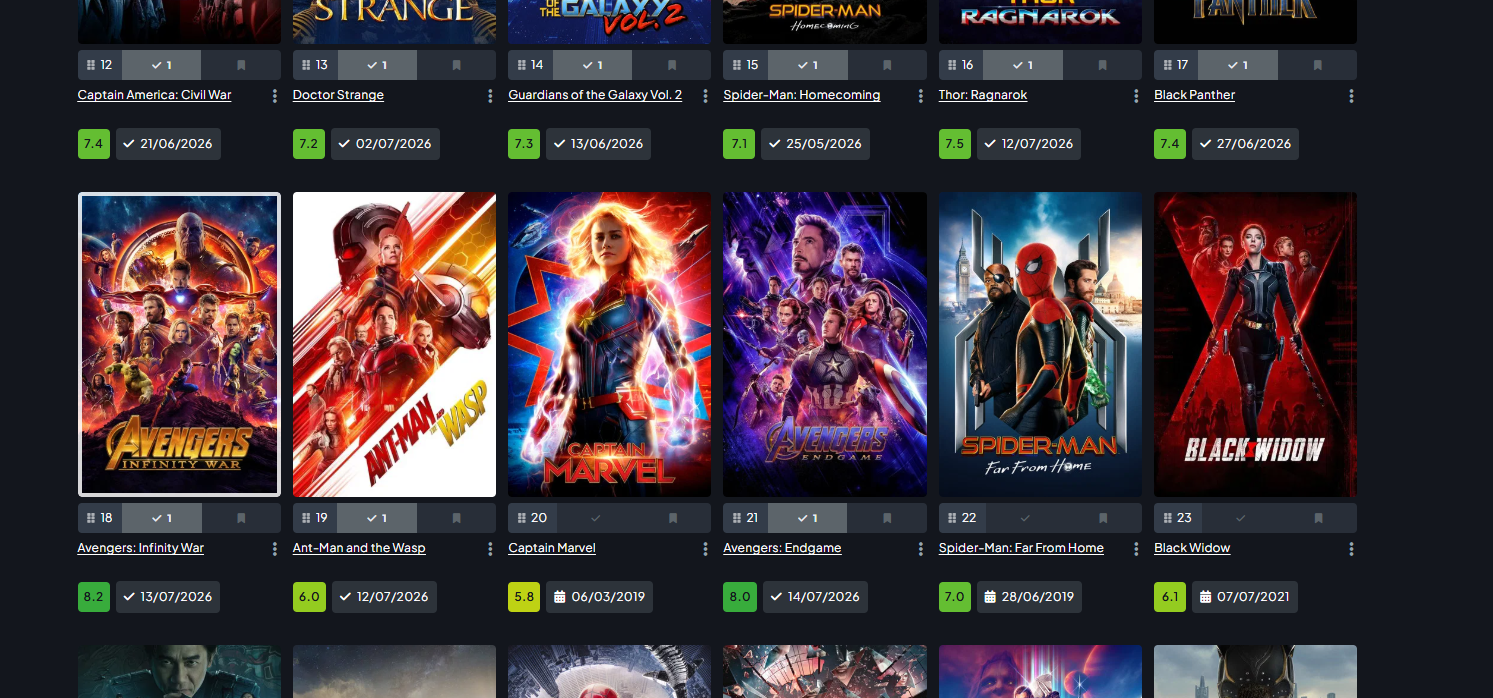Bookmark Thor: Ragnarok to watchlist
Screen dimensions: 1493x698
1103,65
